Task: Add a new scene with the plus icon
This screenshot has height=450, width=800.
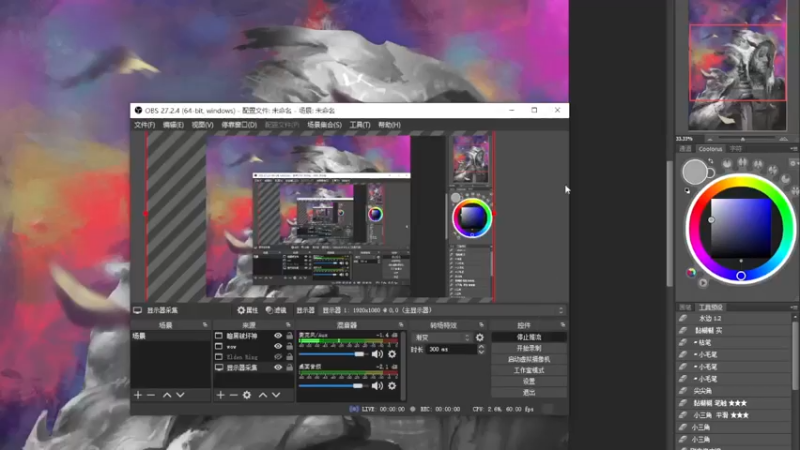Action: (x=138, y=395)
